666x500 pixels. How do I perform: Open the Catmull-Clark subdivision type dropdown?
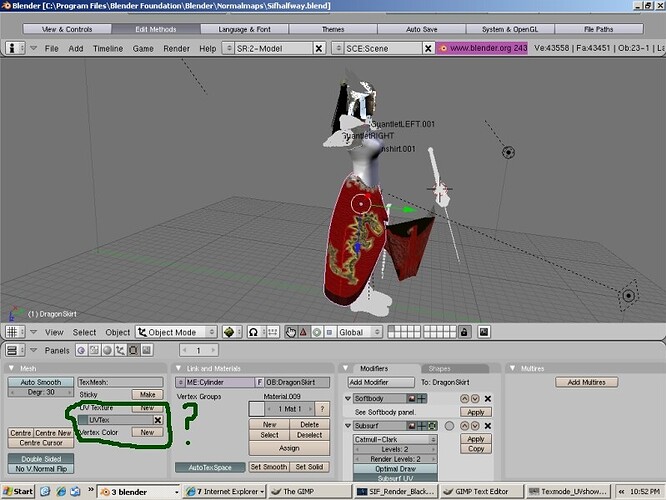[x=395, y=439]
